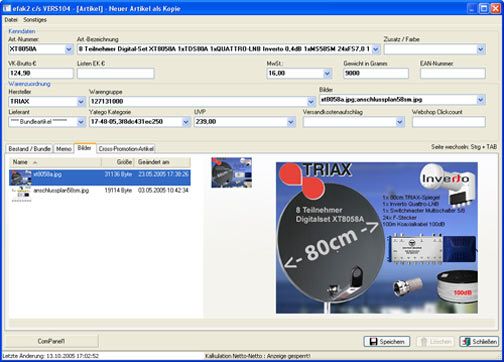Sort file list by Größe column header

point(118,162)
